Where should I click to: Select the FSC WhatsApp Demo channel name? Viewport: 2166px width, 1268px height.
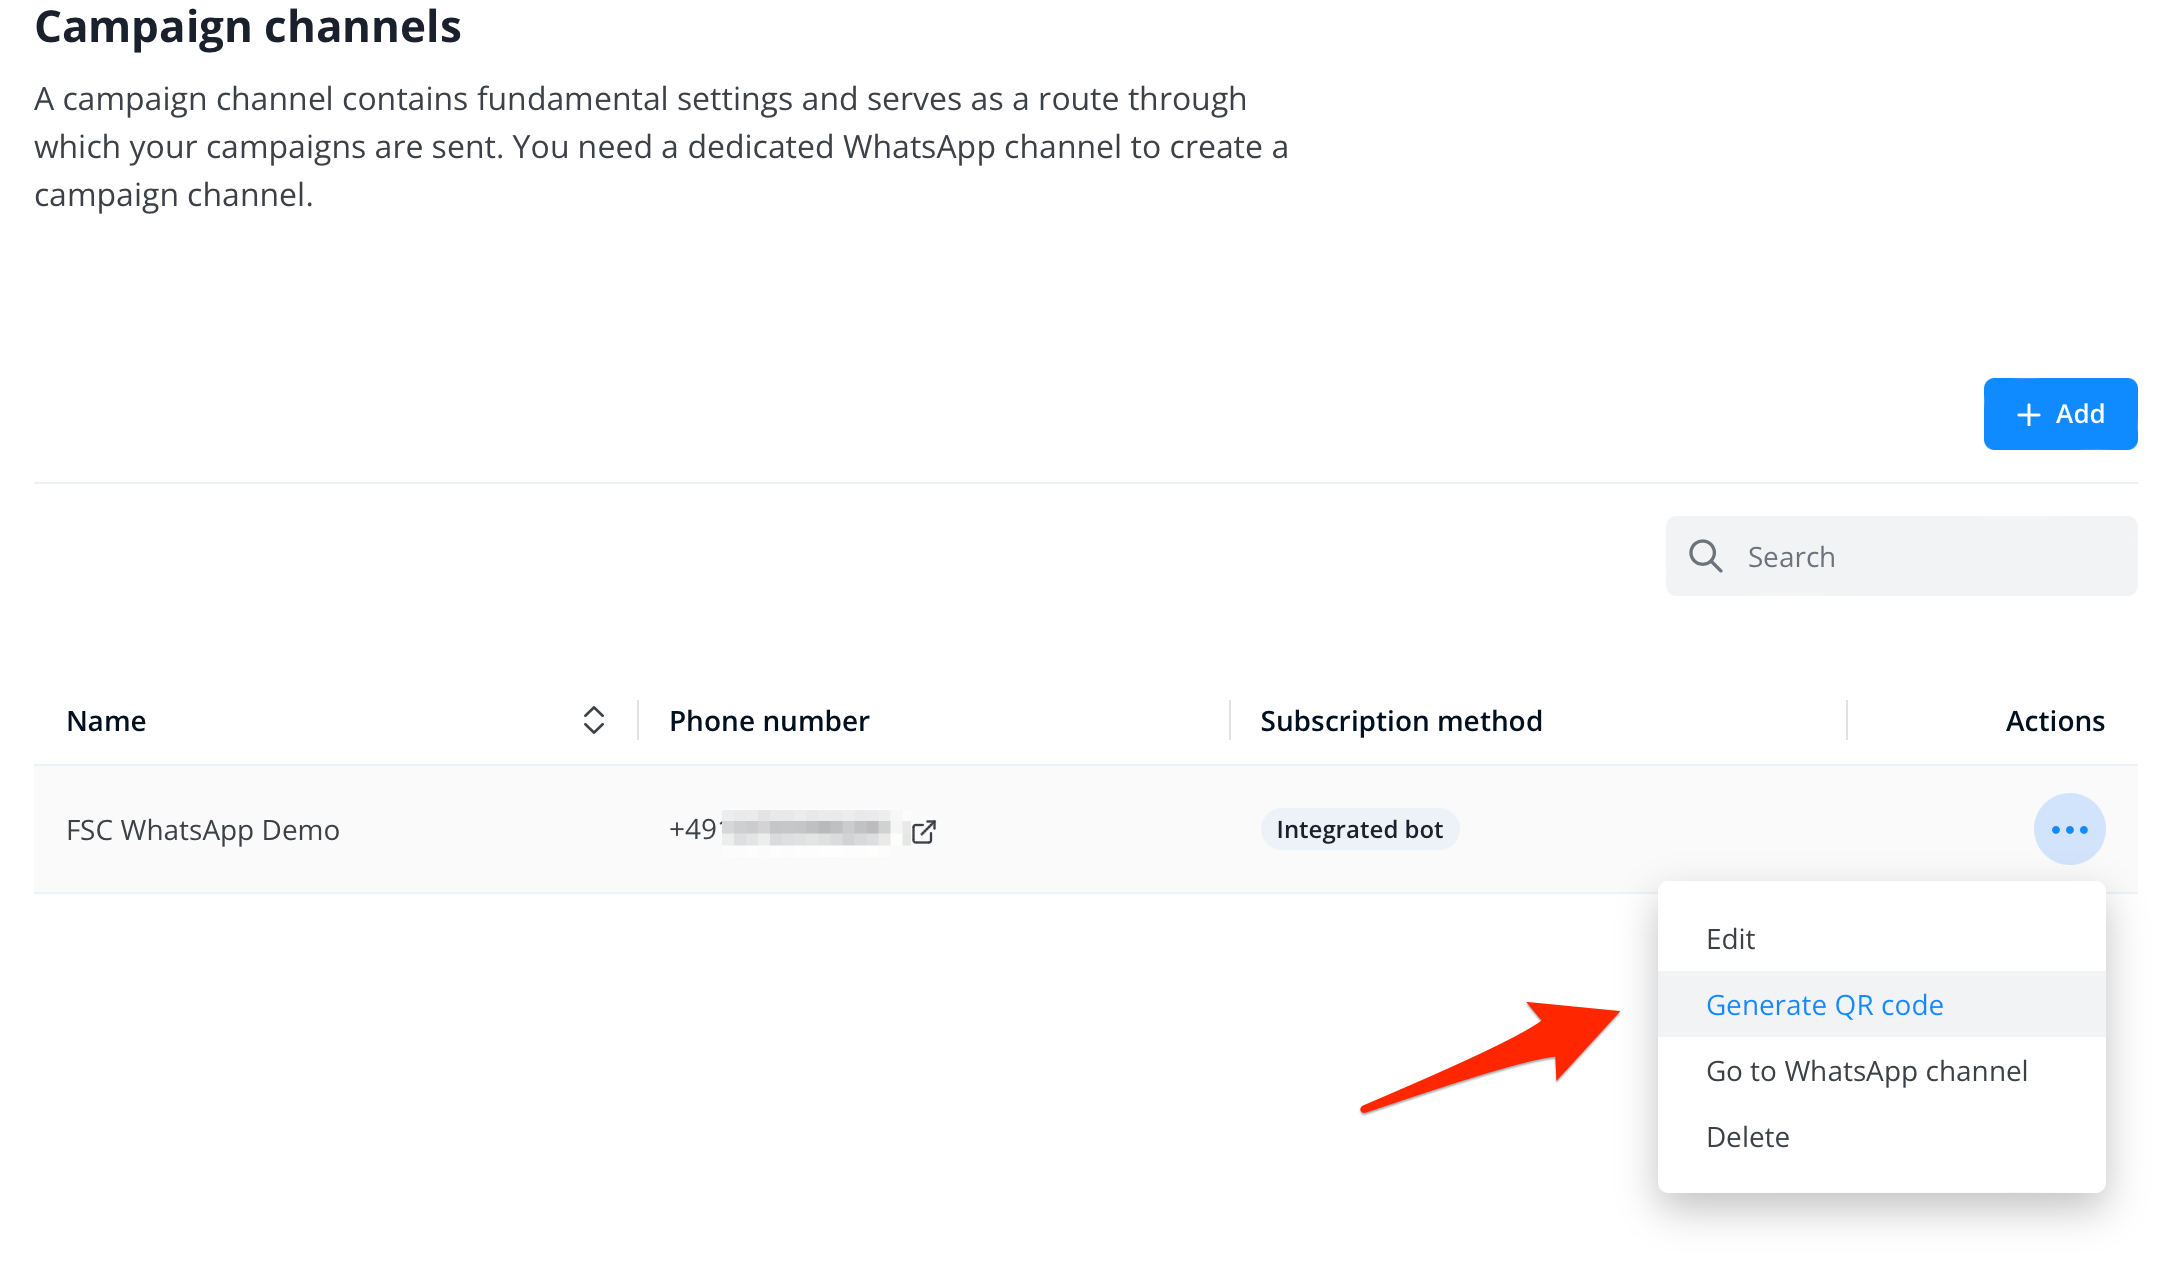pos(203,830)
